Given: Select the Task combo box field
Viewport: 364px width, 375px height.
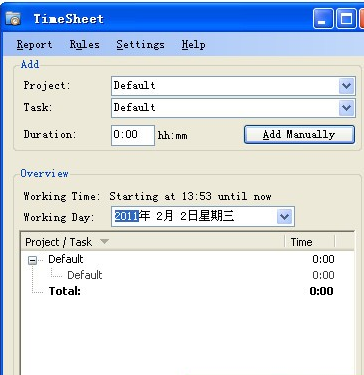Looking at the screenshot, I should [233, 108].
